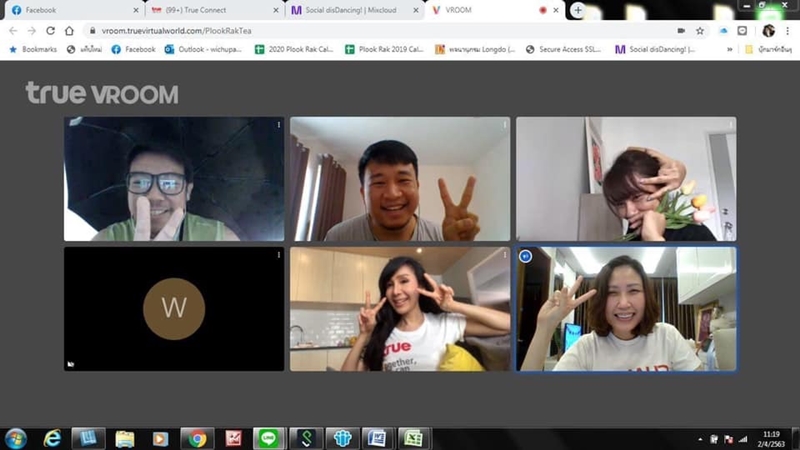Image resolution: width=800 pixels, height=450 pixels.
Task: Click the True VROOM logo
Action: click(102, 94)
